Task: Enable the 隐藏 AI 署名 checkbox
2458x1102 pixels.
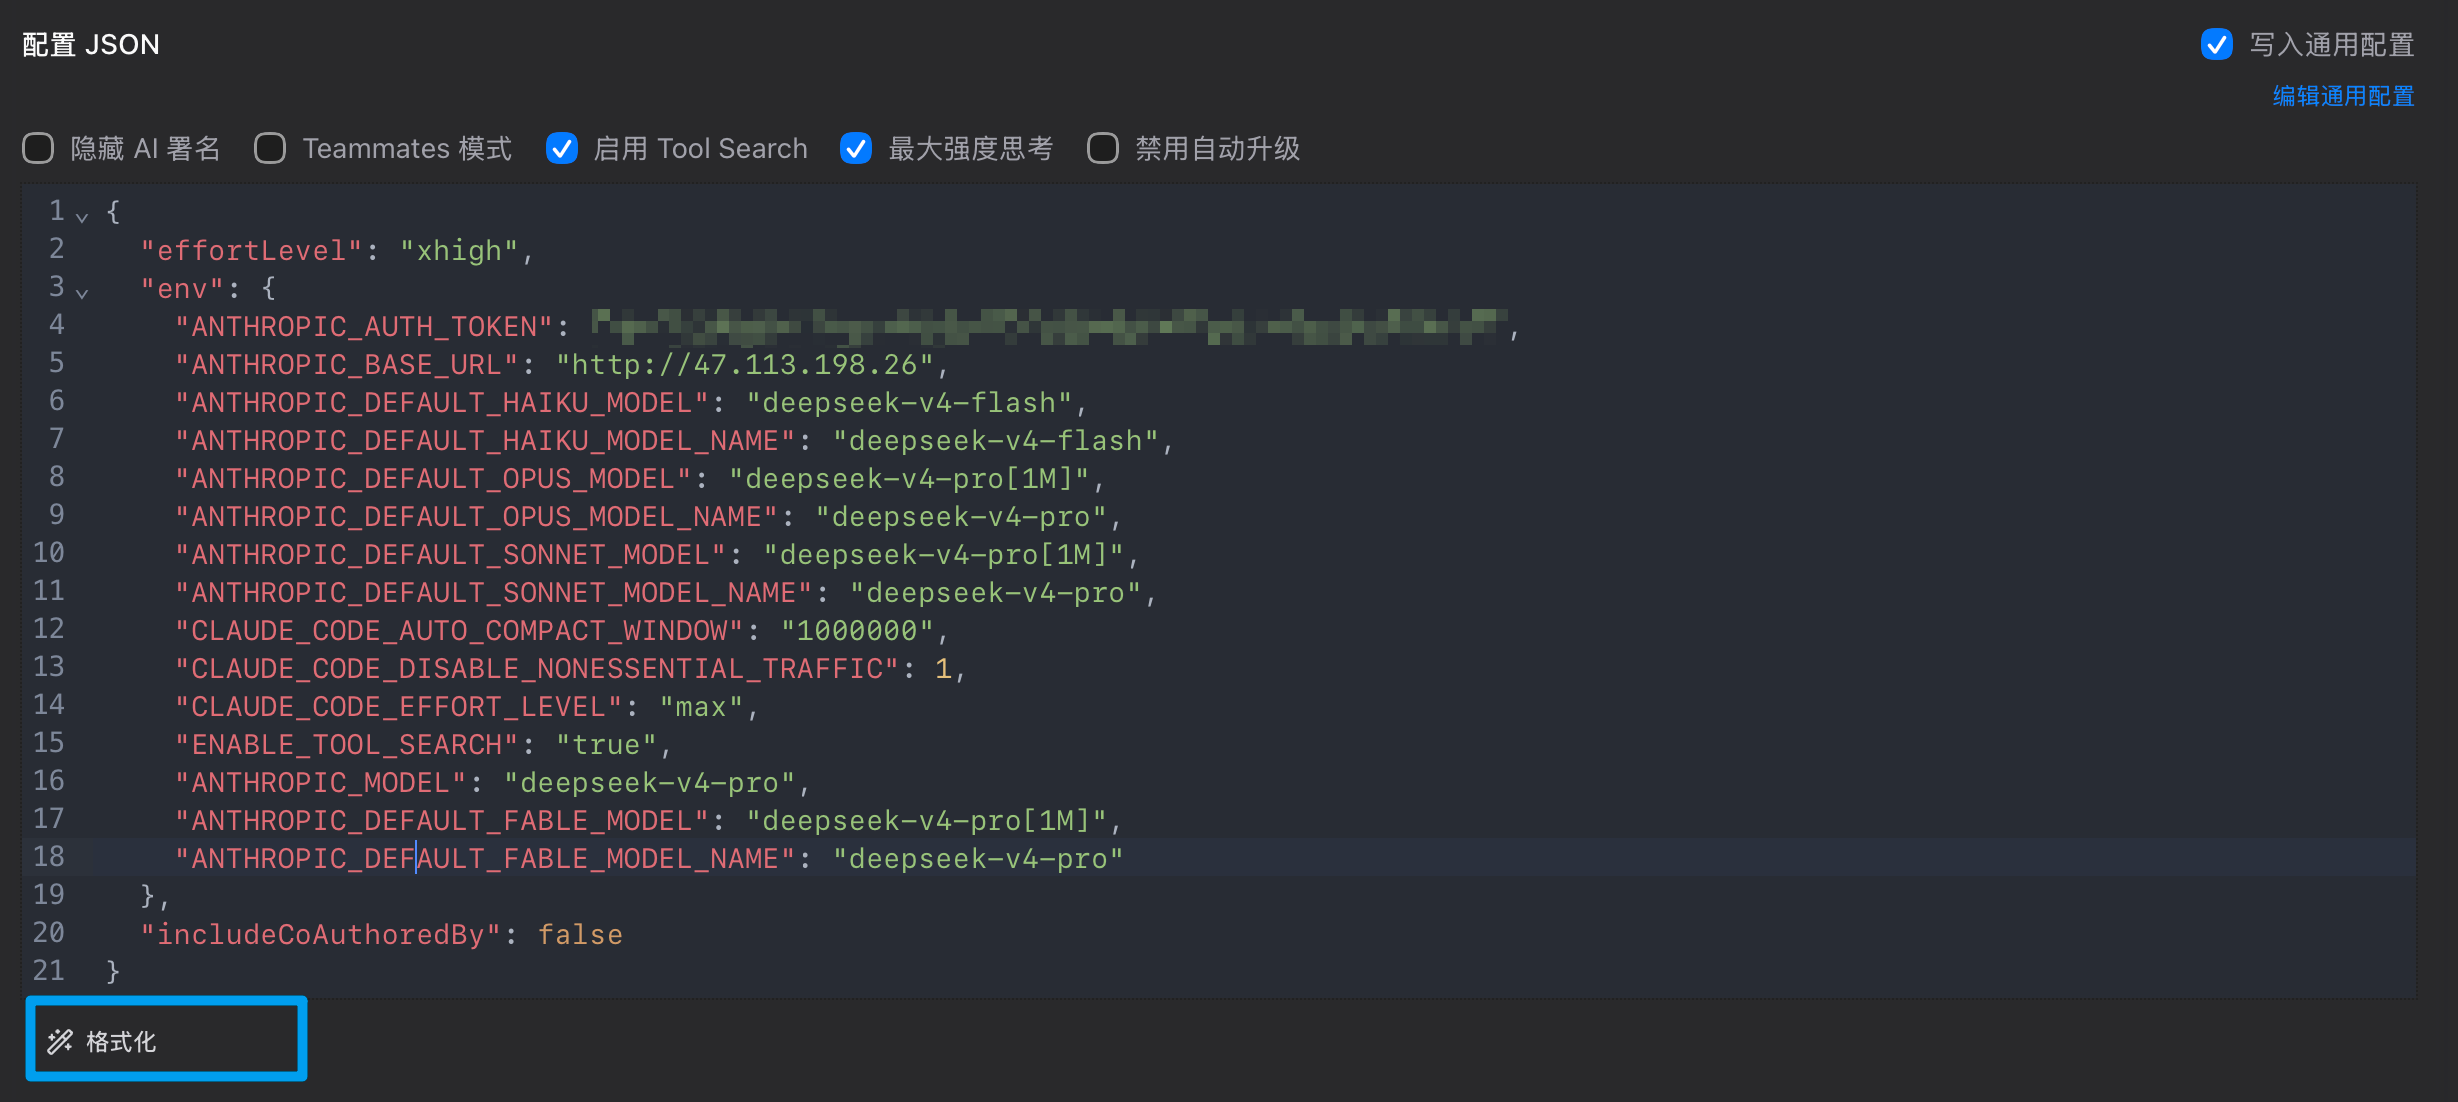Action: (38, 148)
